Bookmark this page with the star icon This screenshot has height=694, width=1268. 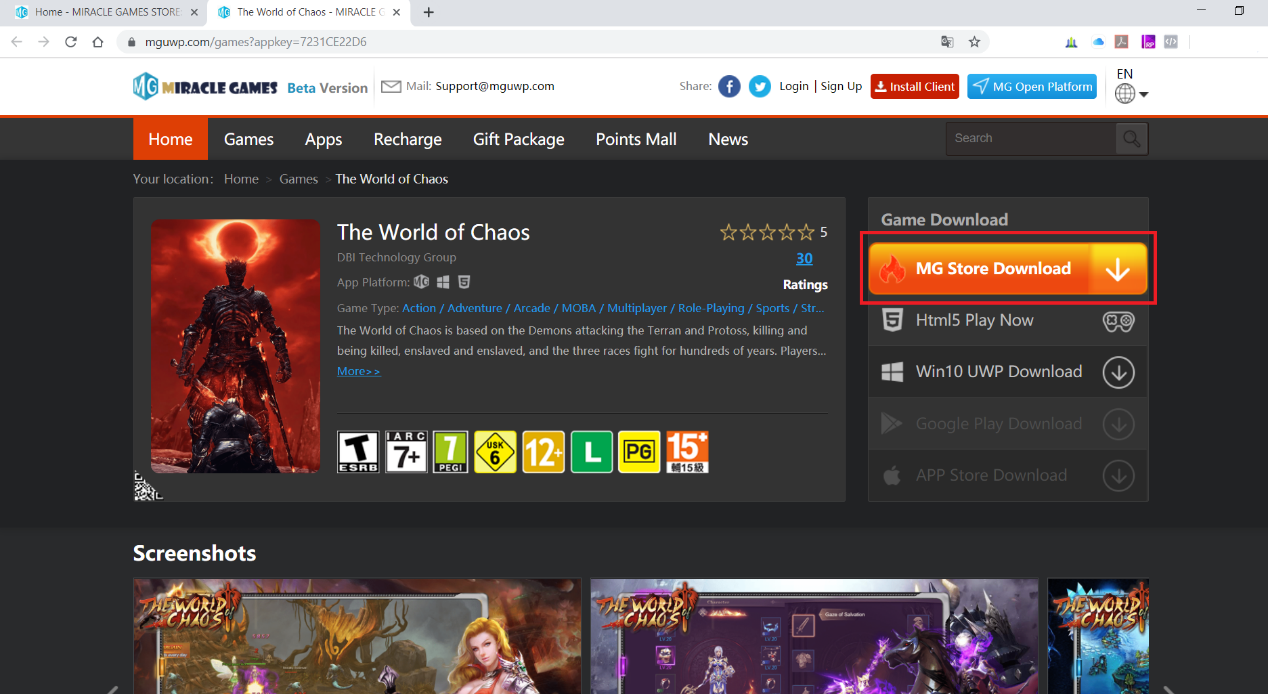coord(974,42)
